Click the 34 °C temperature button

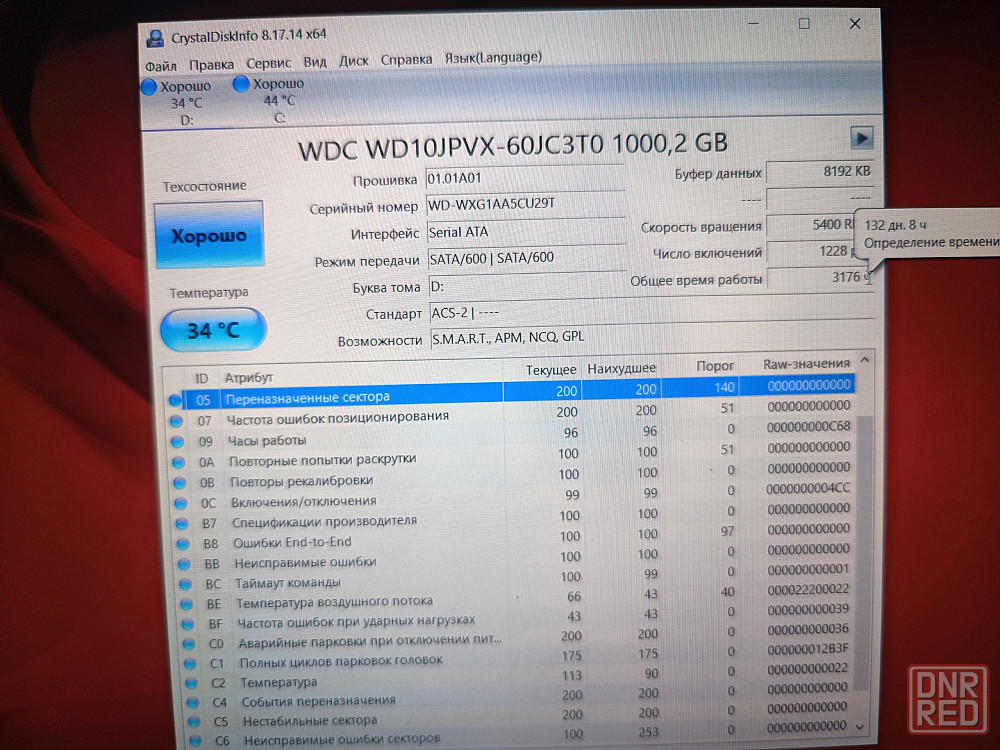(x=213, y=330)
